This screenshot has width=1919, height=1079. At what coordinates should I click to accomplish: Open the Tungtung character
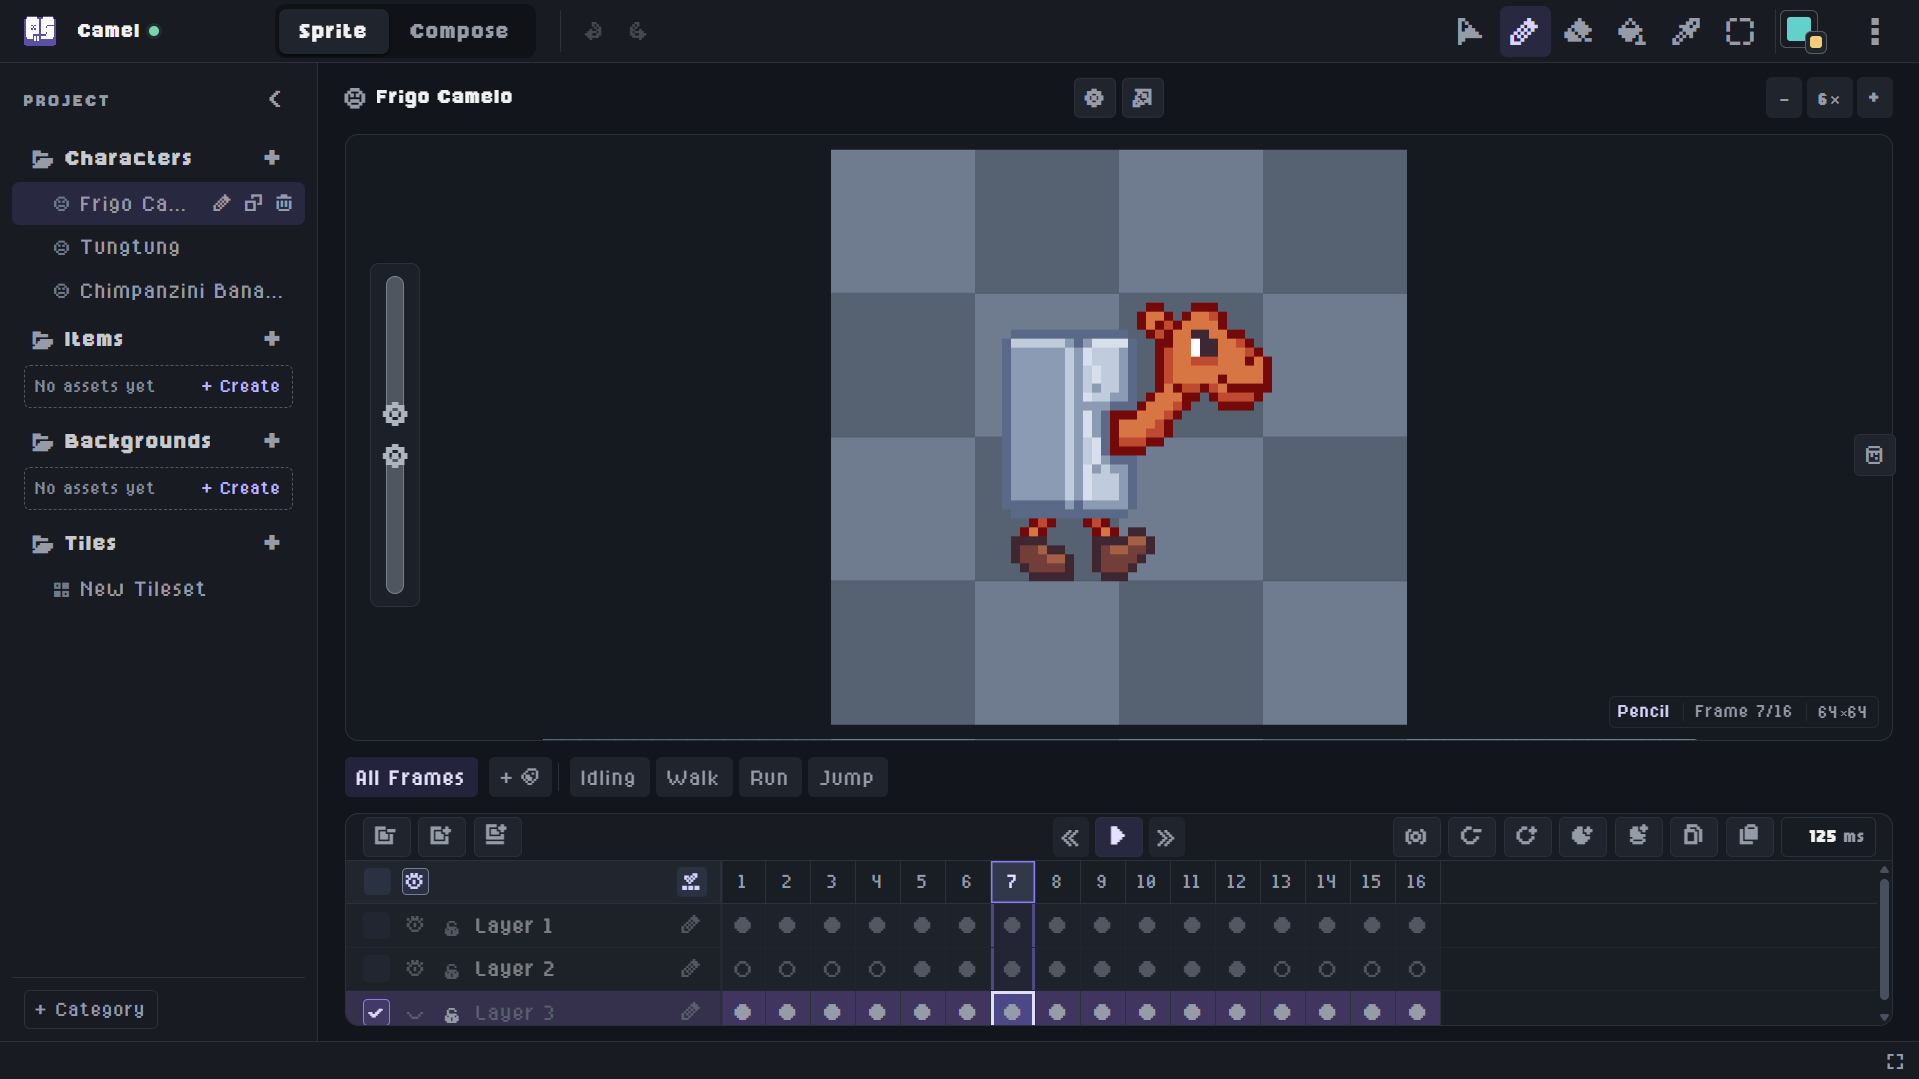[158, 247]
